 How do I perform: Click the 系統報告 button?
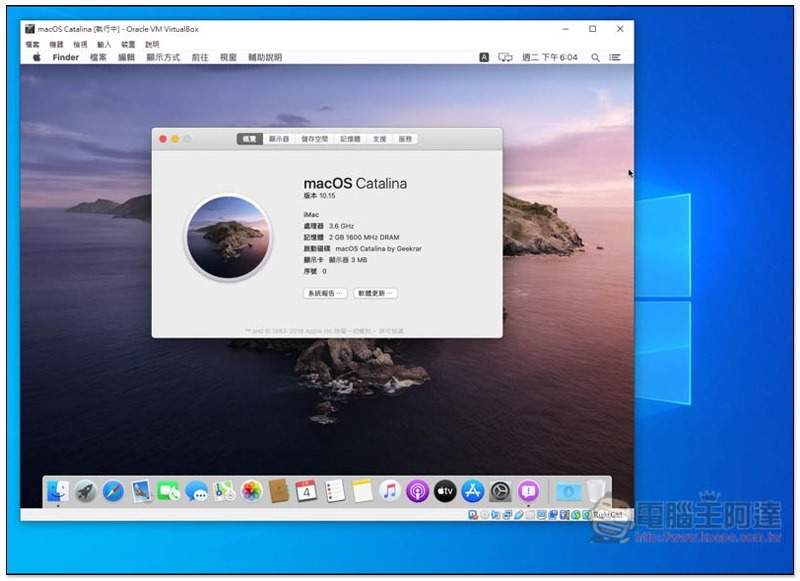[325, 293]
